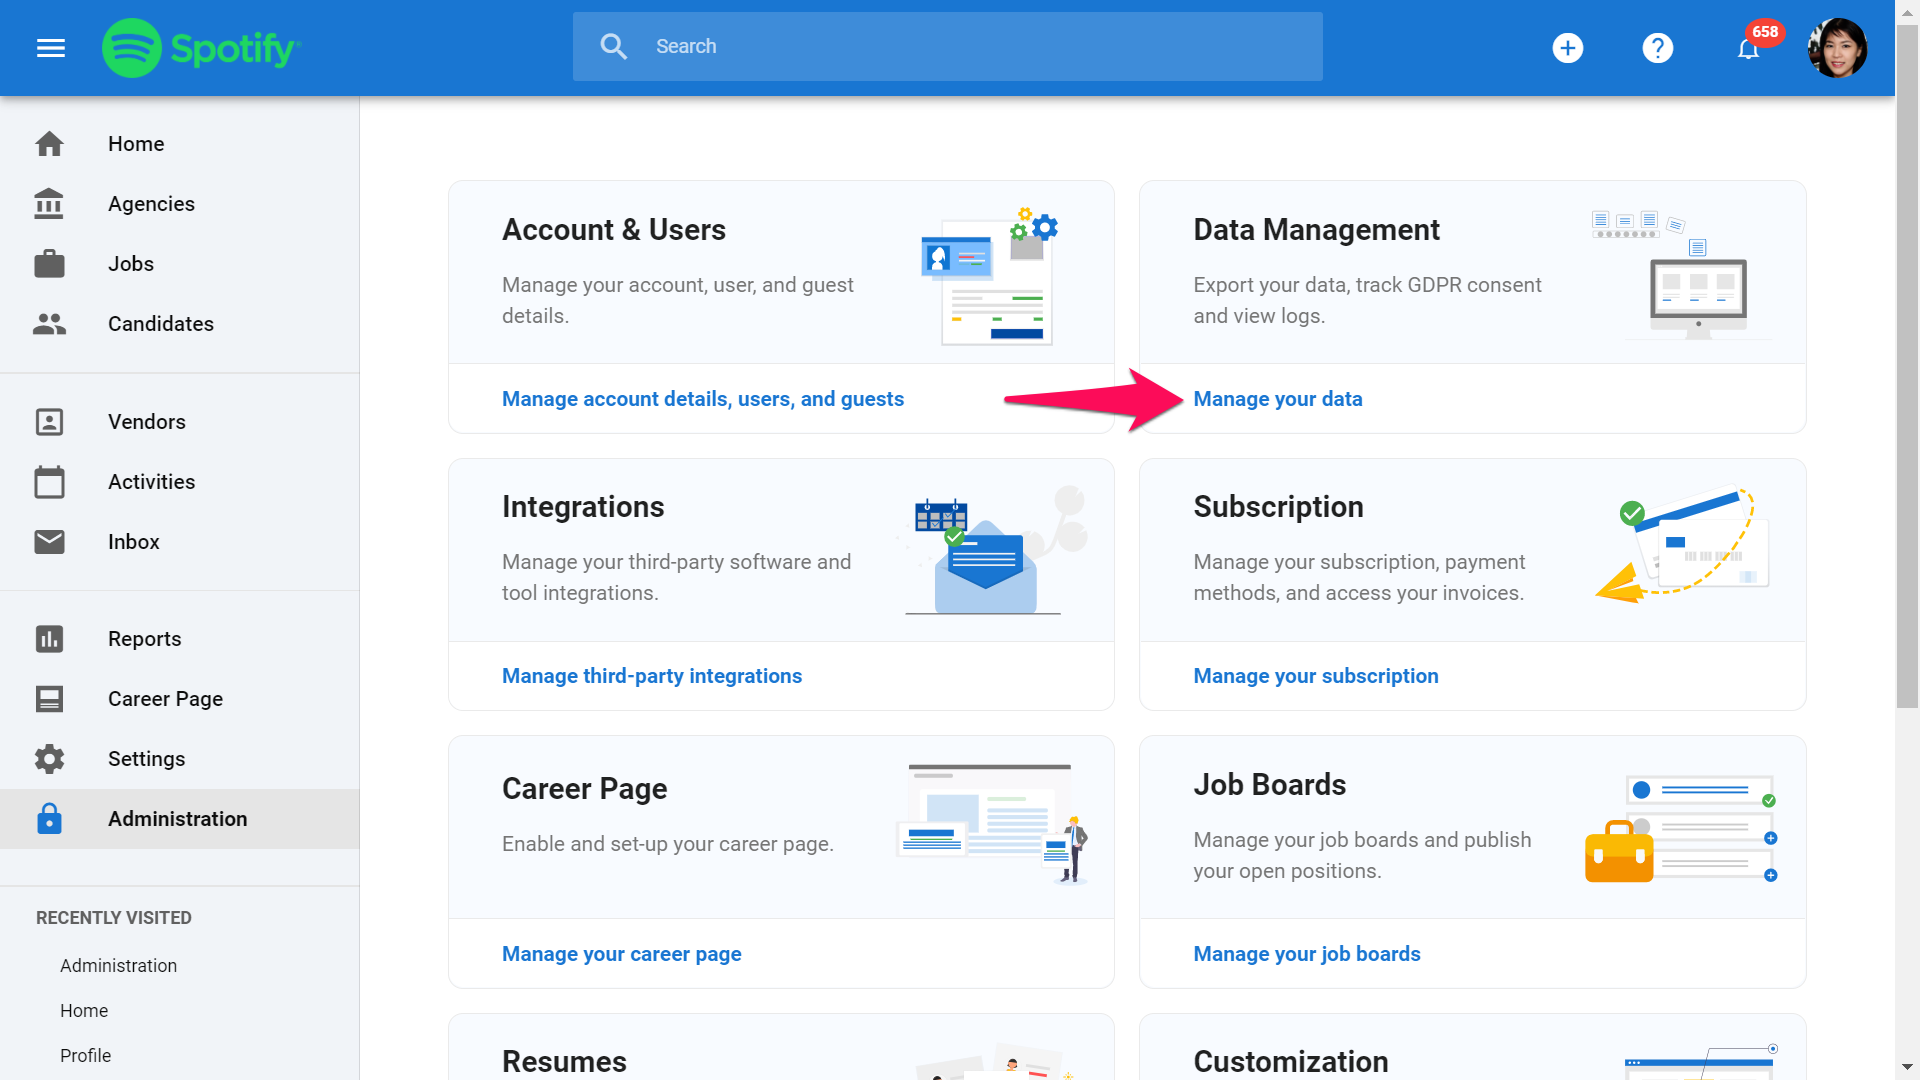Click the Spotify logo

pos(201,48)
